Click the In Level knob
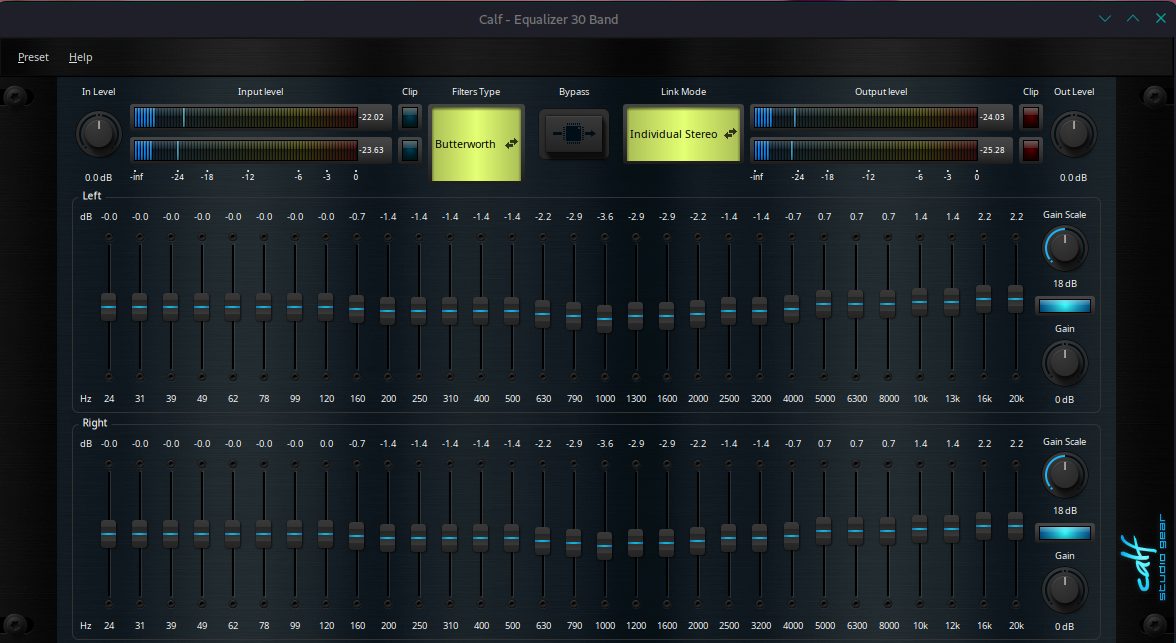Screen dimensions: 1176x643 (99, 134)
